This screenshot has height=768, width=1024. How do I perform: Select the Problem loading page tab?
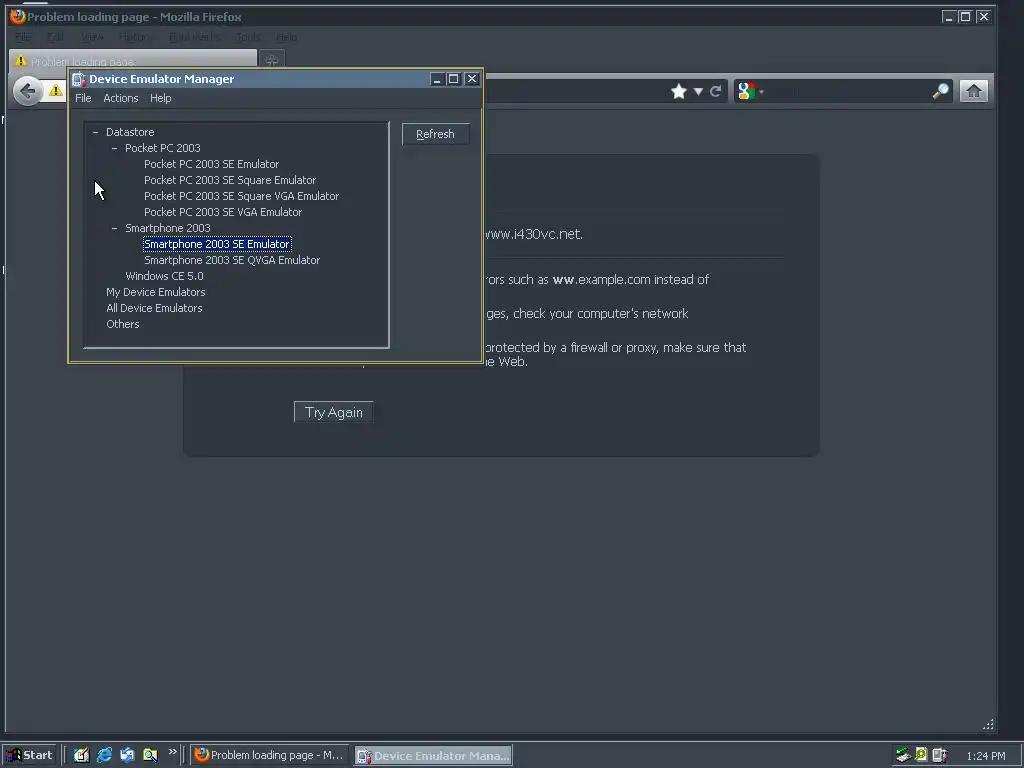[133, 60]
